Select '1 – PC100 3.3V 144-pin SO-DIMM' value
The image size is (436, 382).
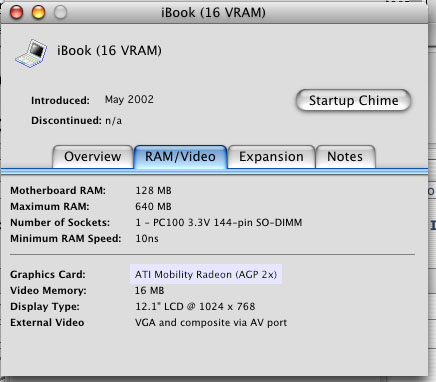pos(219,222)
